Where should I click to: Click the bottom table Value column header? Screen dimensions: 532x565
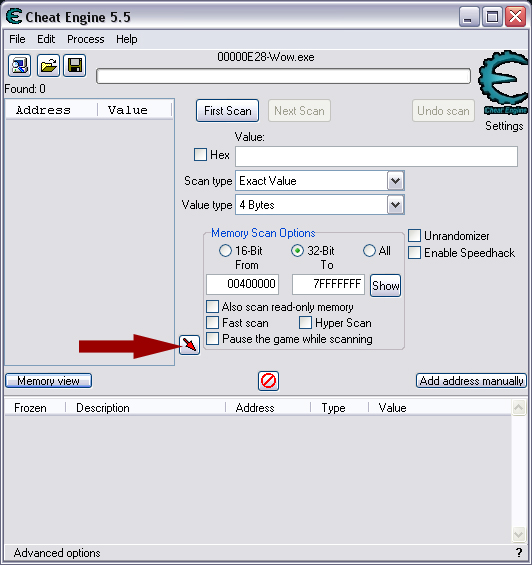click(440, 408)
